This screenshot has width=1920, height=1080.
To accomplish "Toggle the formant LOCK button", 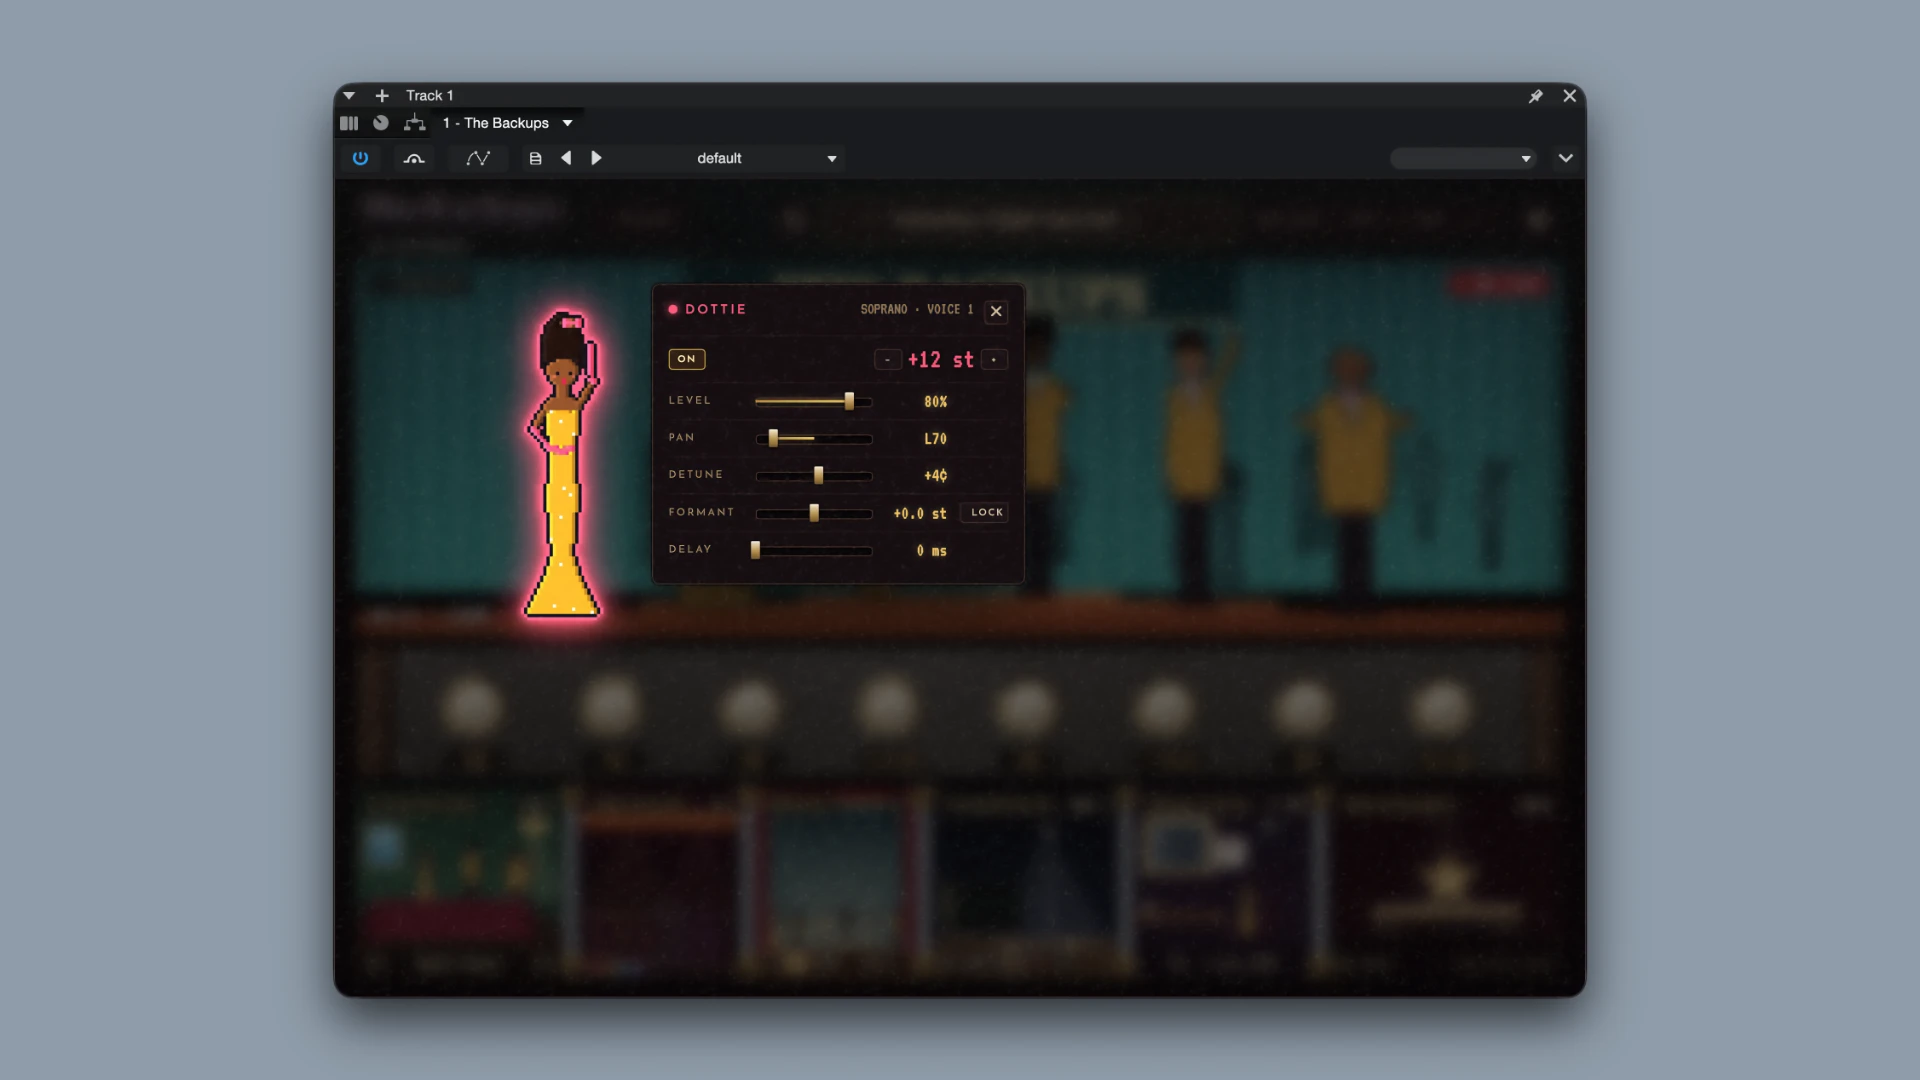I will (x=986, y=512).
